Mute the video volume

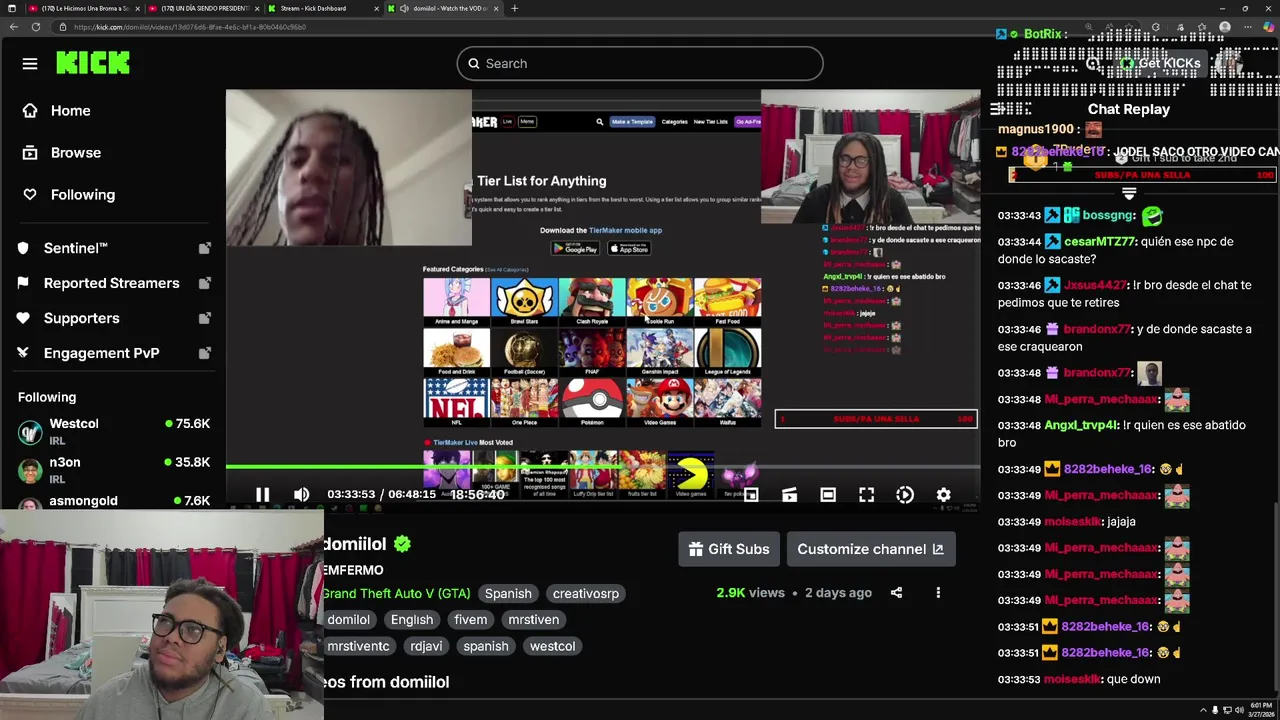click(301, 494)
